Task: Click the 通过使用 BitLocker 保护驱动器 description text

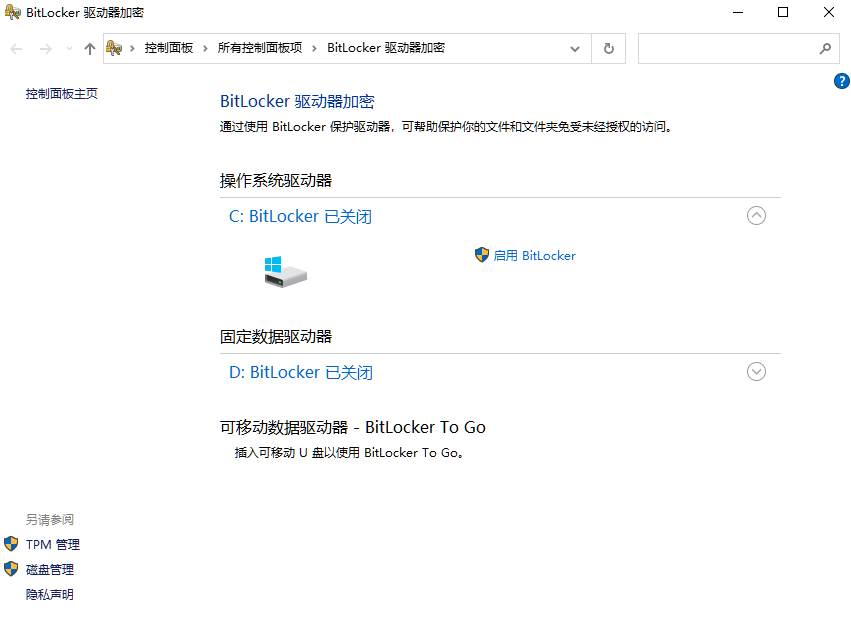Action: pos(446,127)
